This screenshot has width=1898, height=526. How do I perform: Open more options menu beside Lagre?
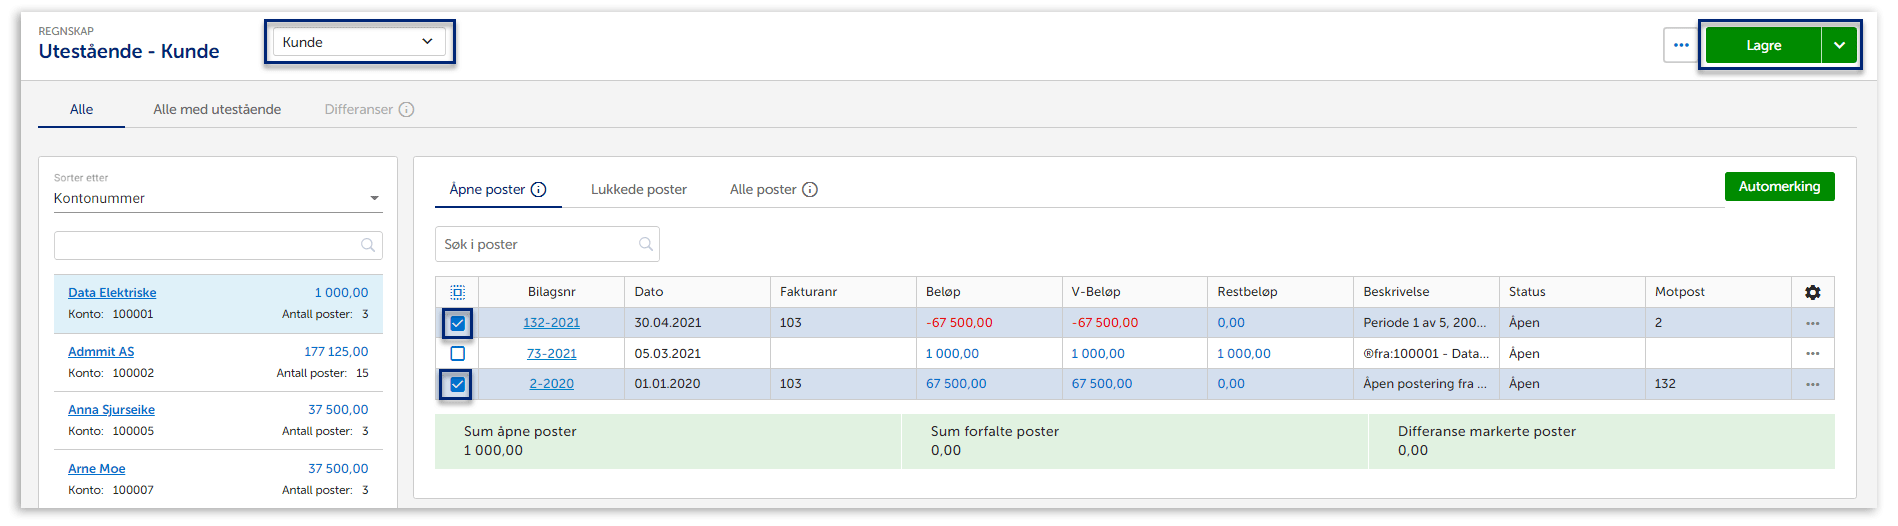click(1680, 45)
